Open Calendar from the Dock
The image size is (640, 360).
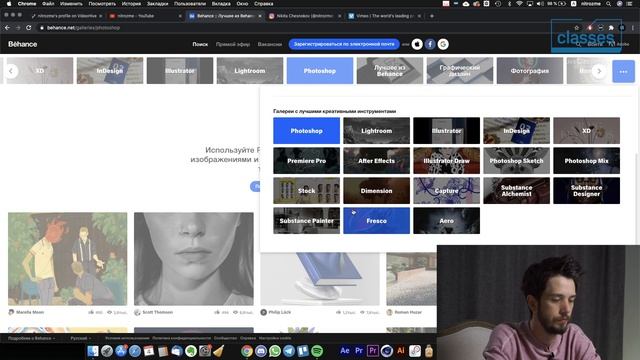coord(149,351)
